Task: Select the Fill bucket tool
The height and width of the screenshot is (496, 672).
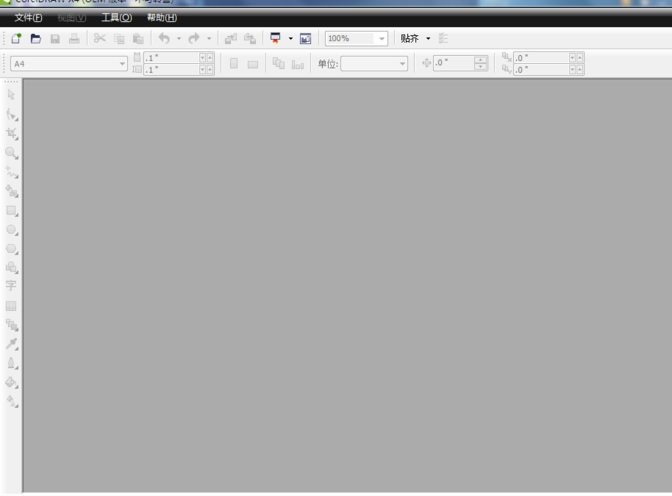Action: tap(12, 383)
